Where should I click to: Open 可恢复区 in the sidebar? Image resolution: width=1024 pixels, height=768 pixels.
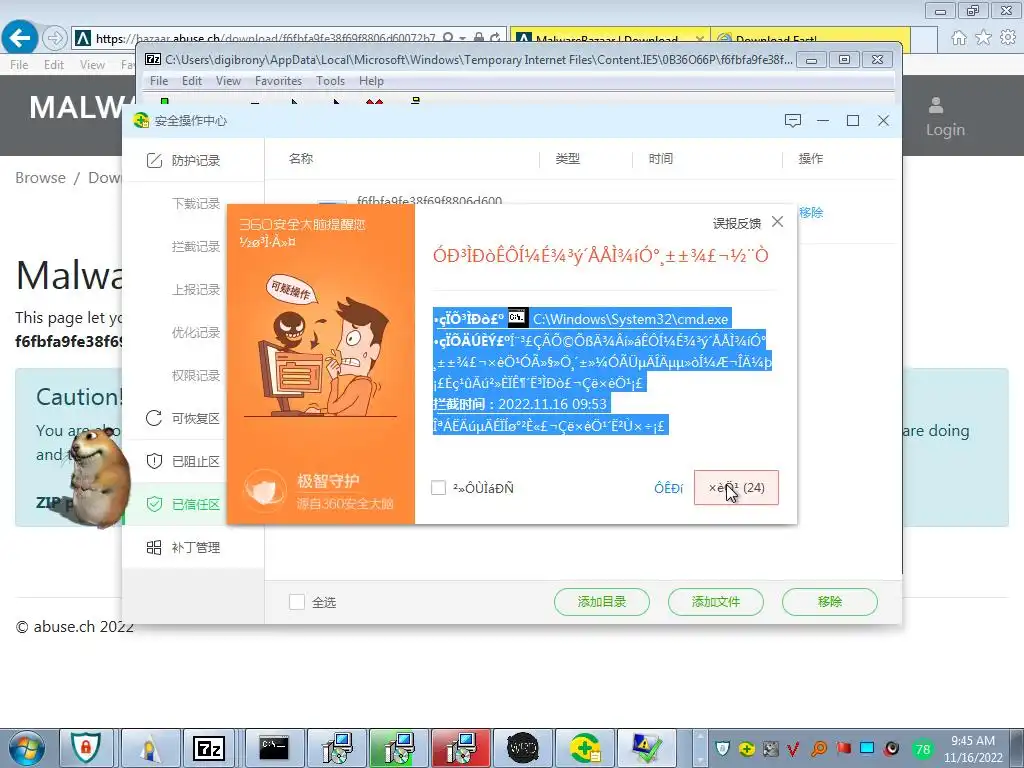click(x=193, y=419)
